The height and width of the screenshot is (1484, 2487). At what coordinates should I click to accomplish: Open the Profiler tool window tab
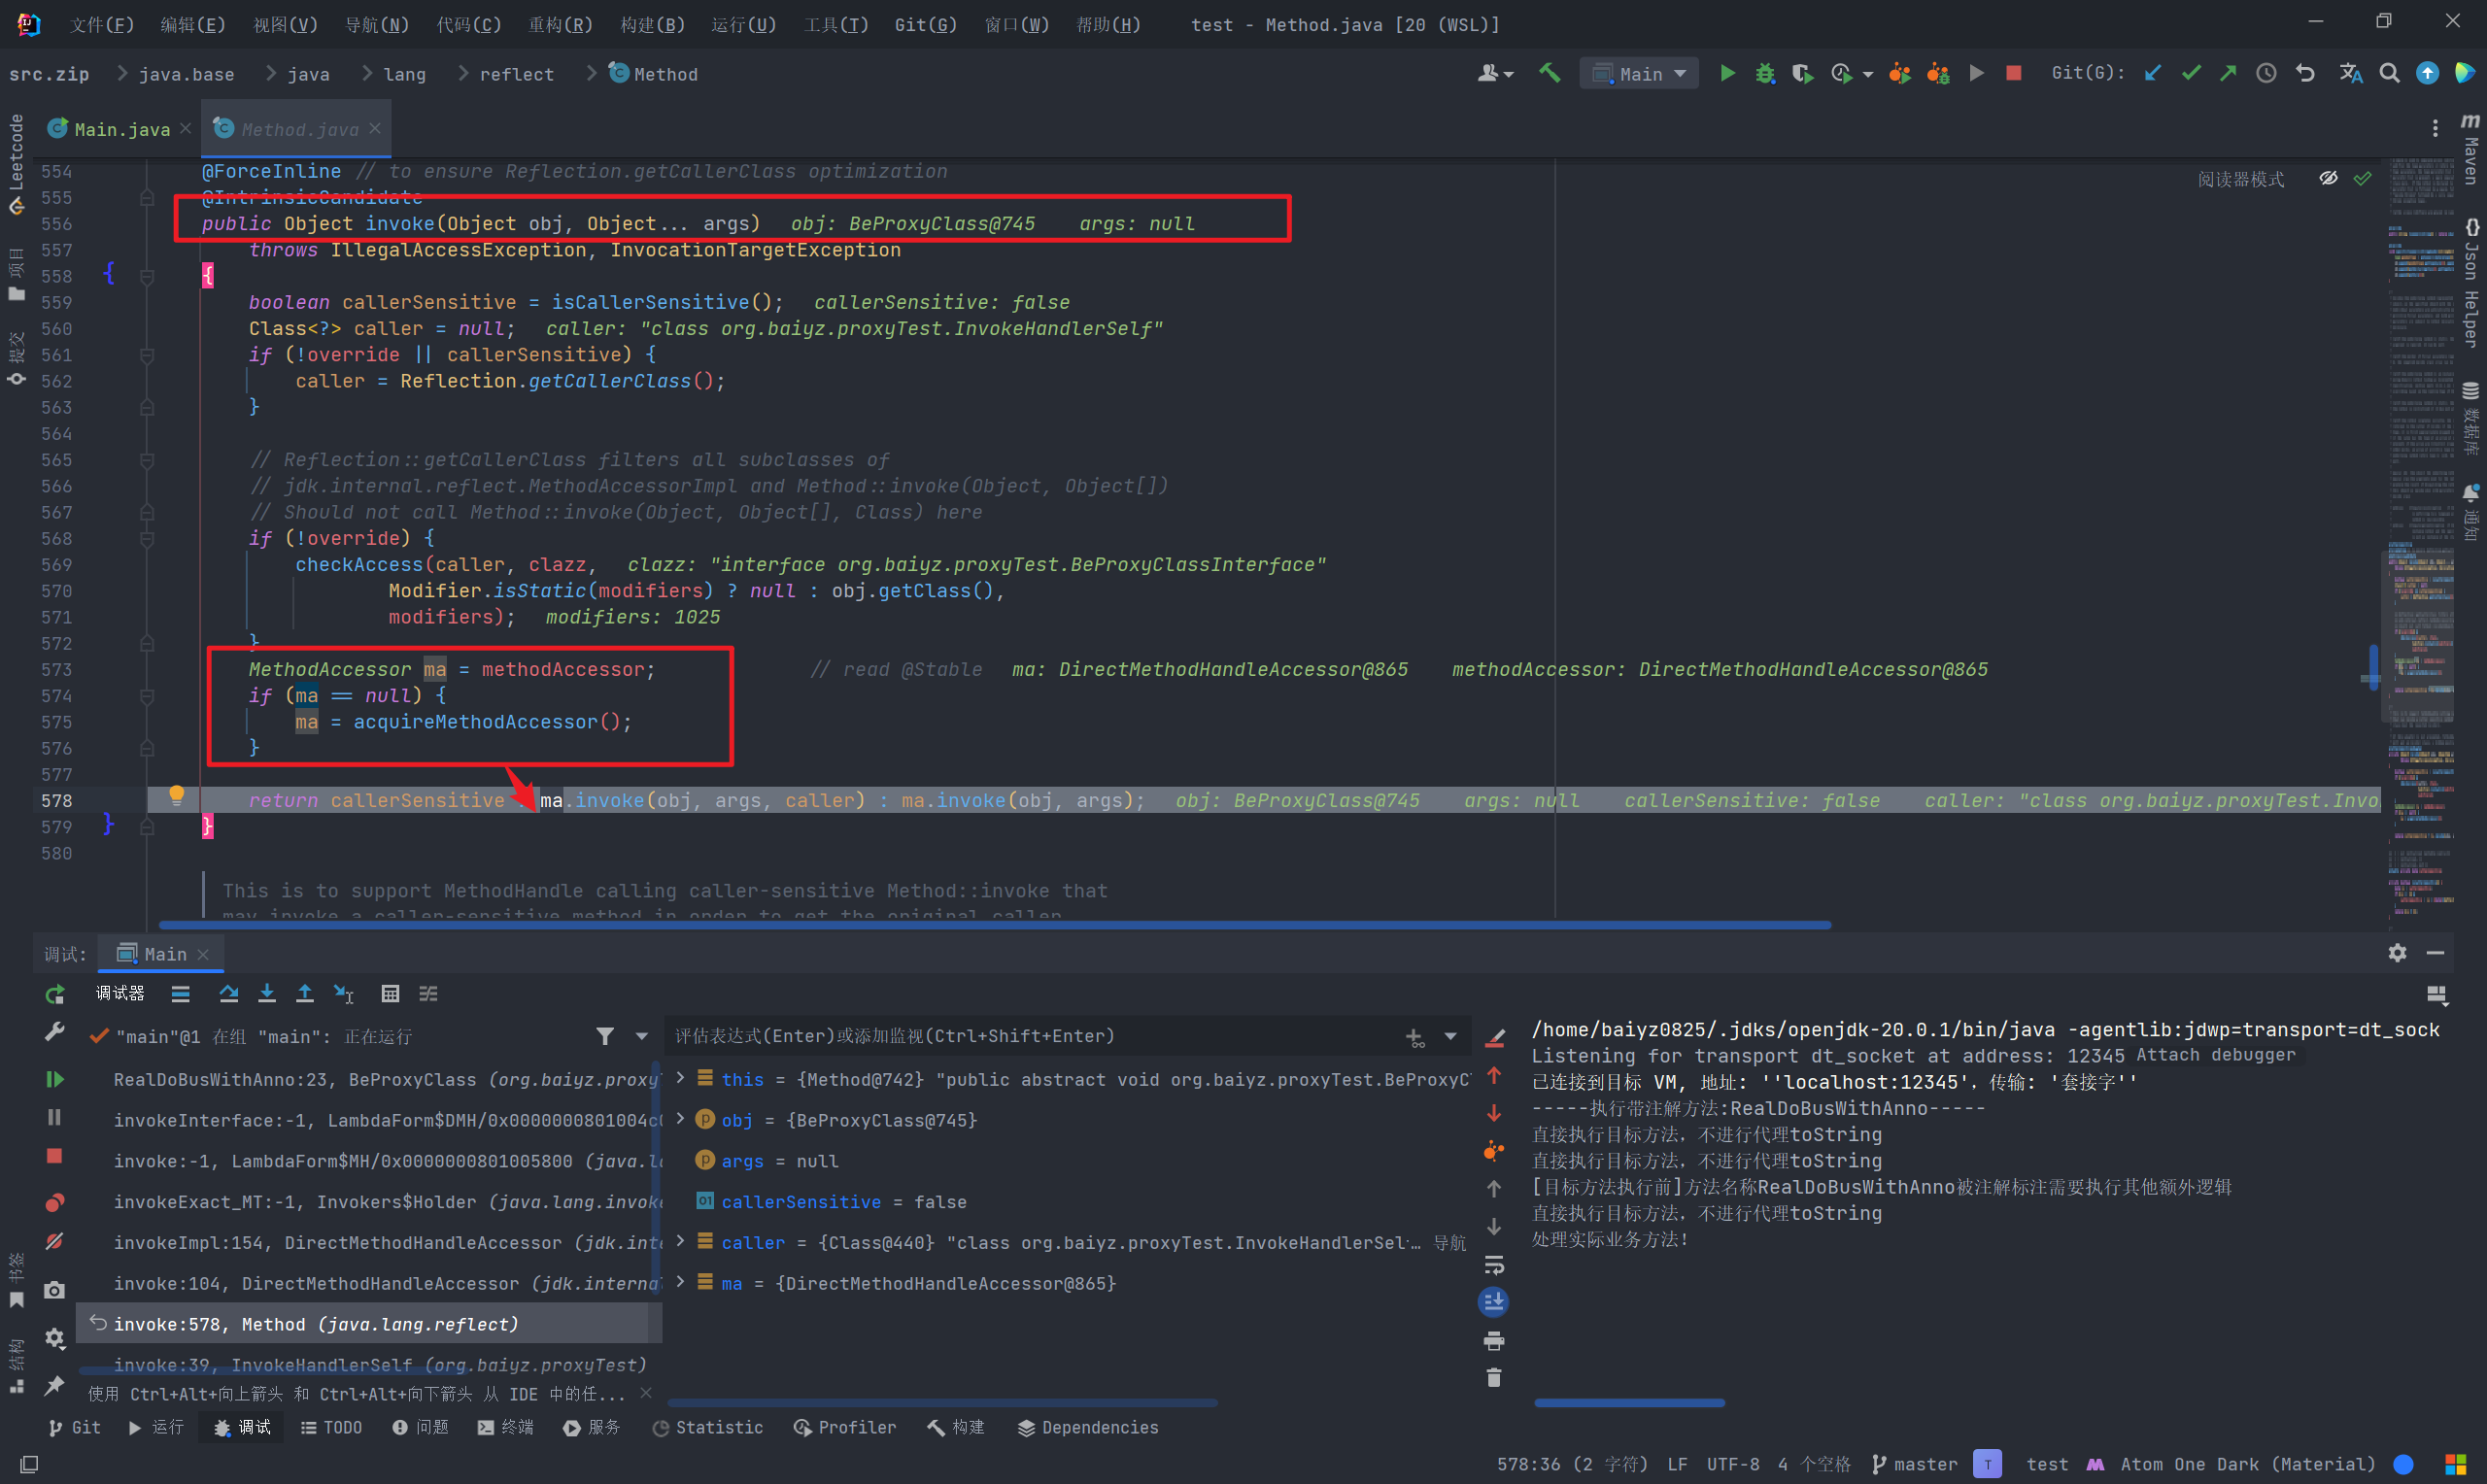844,1427
